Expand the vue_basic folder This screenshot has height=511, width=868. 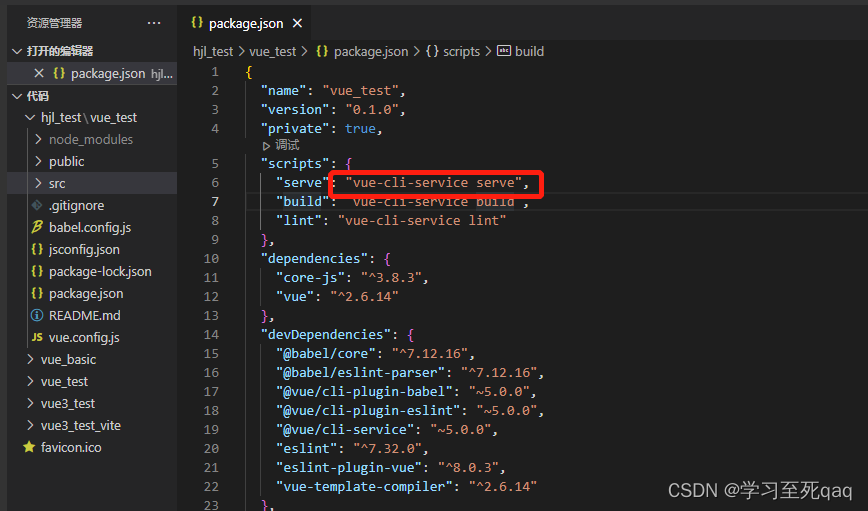[x=30, y=359]
